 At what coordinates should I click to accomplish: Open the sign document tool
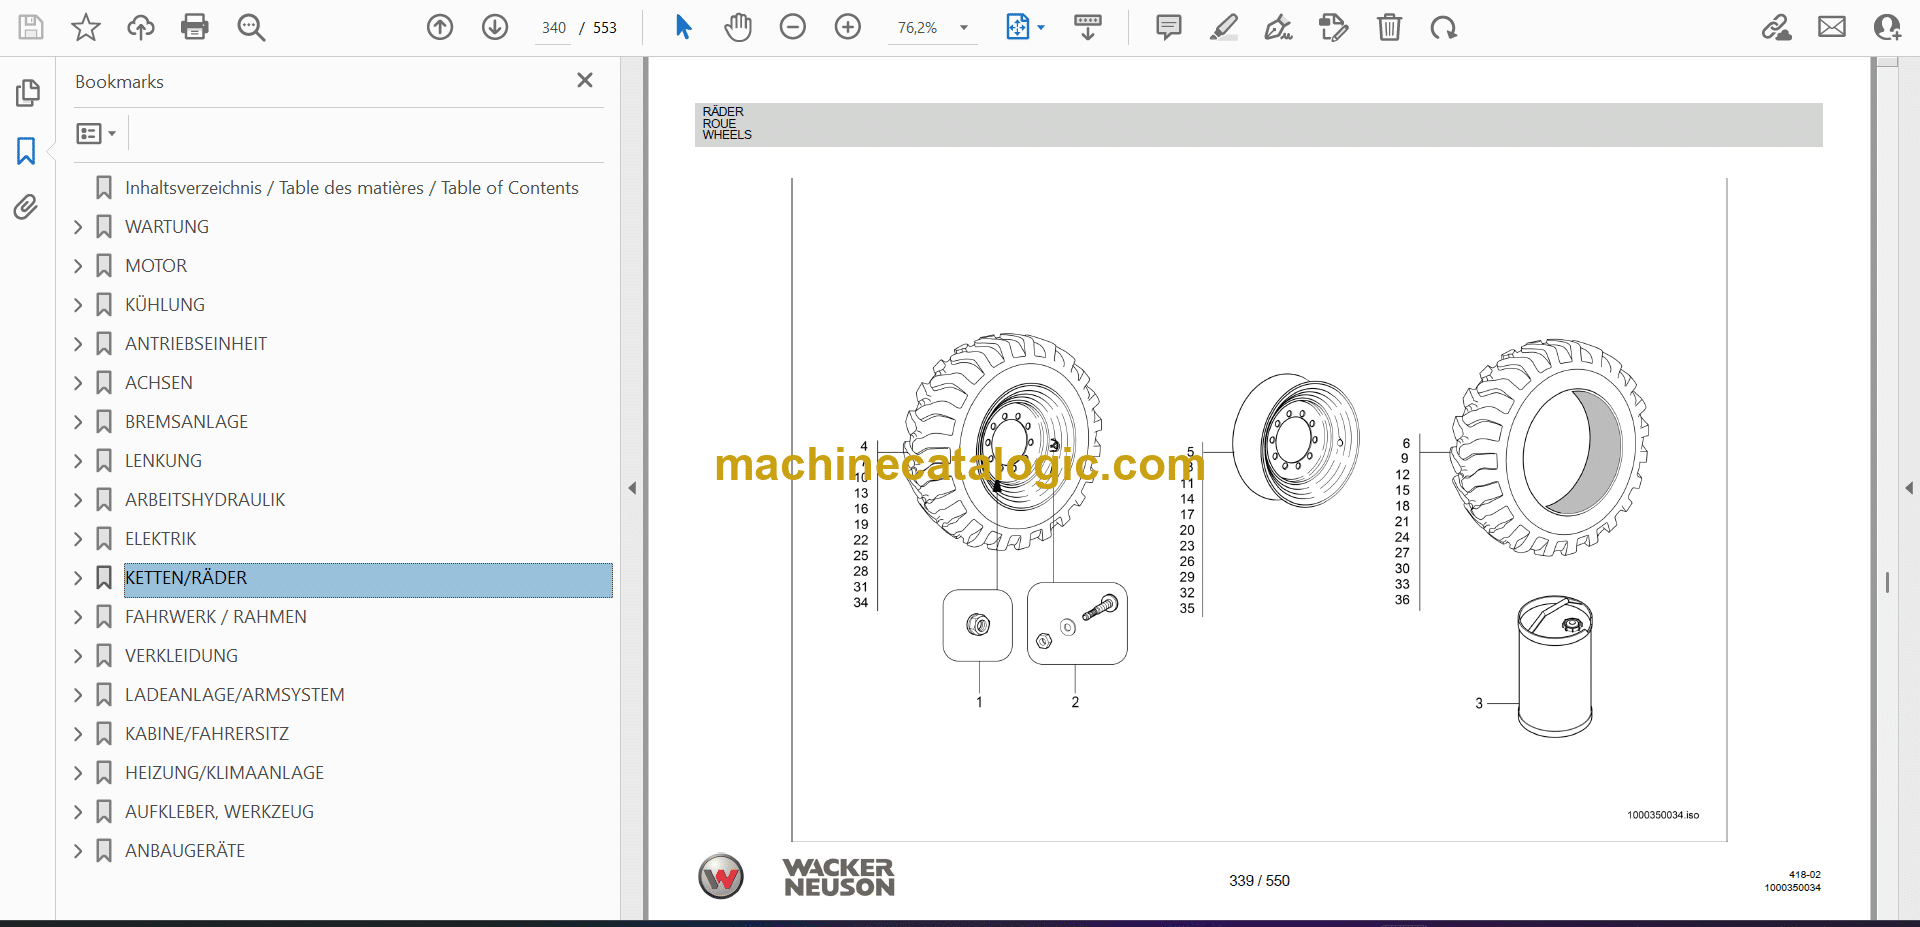[x=1278, y=27]
